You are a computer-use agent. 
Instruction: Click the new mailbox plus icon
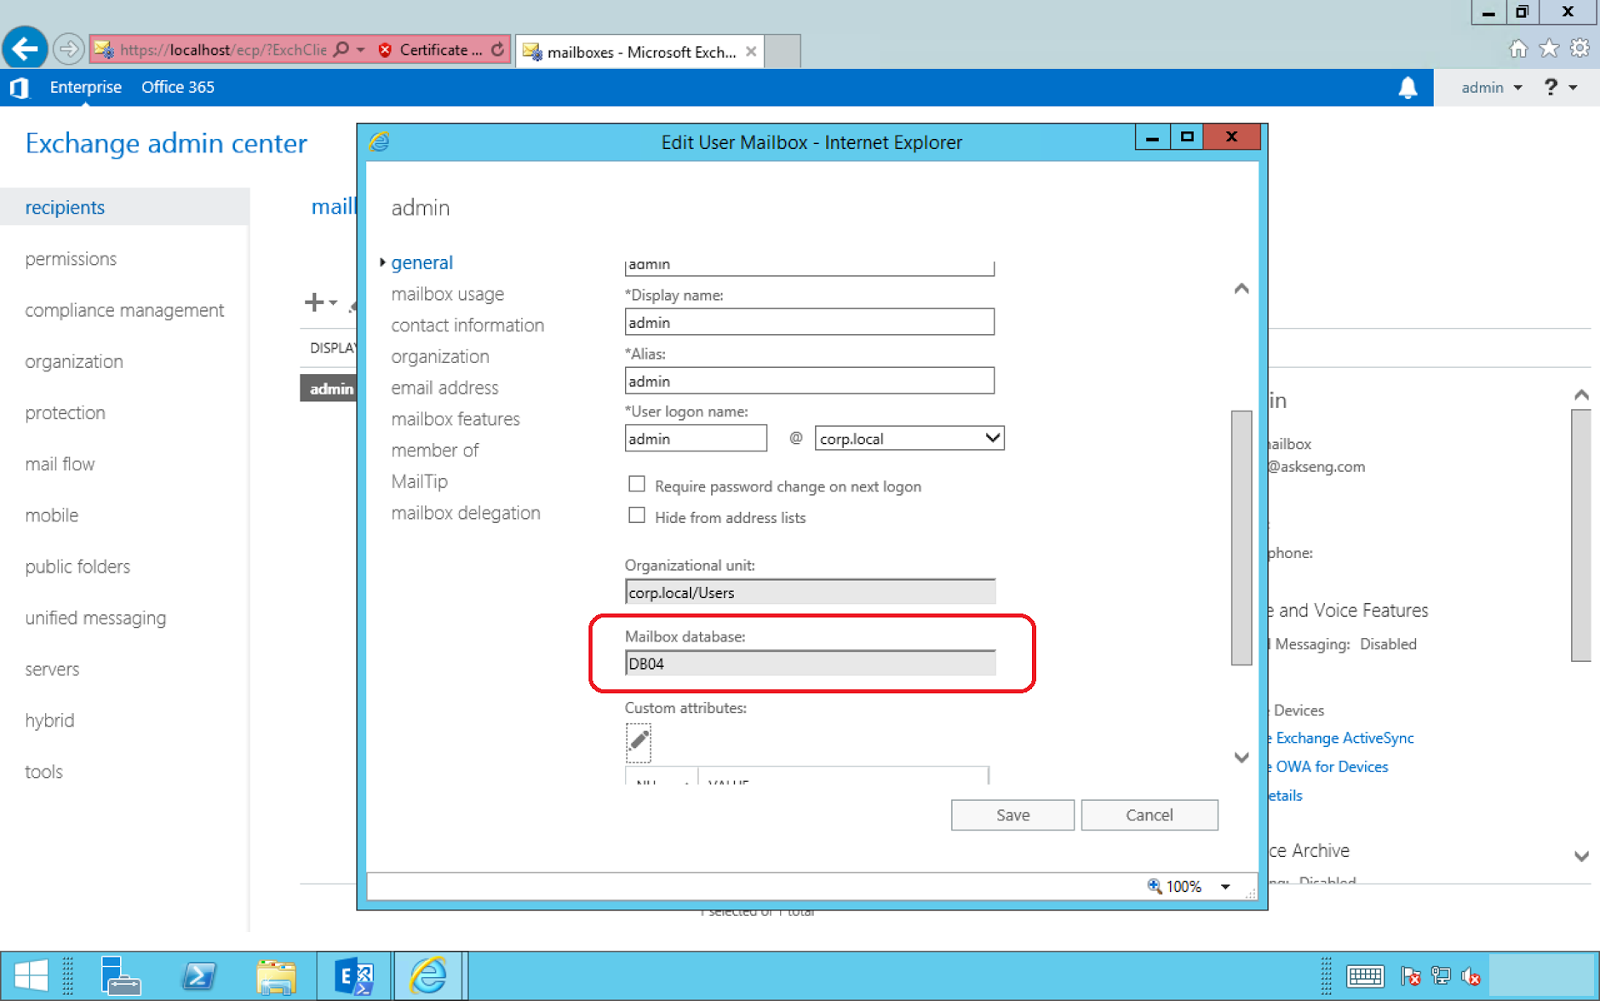pyautogui.click(x=313, y=302)
